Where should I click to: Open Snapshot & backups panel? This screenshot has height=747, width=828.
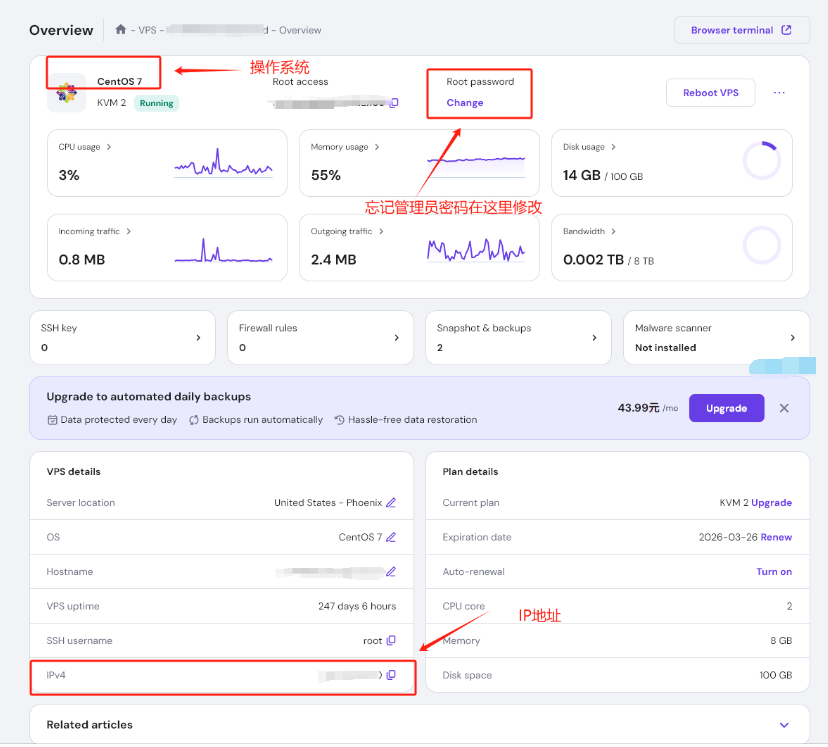(x=518, y=338)
